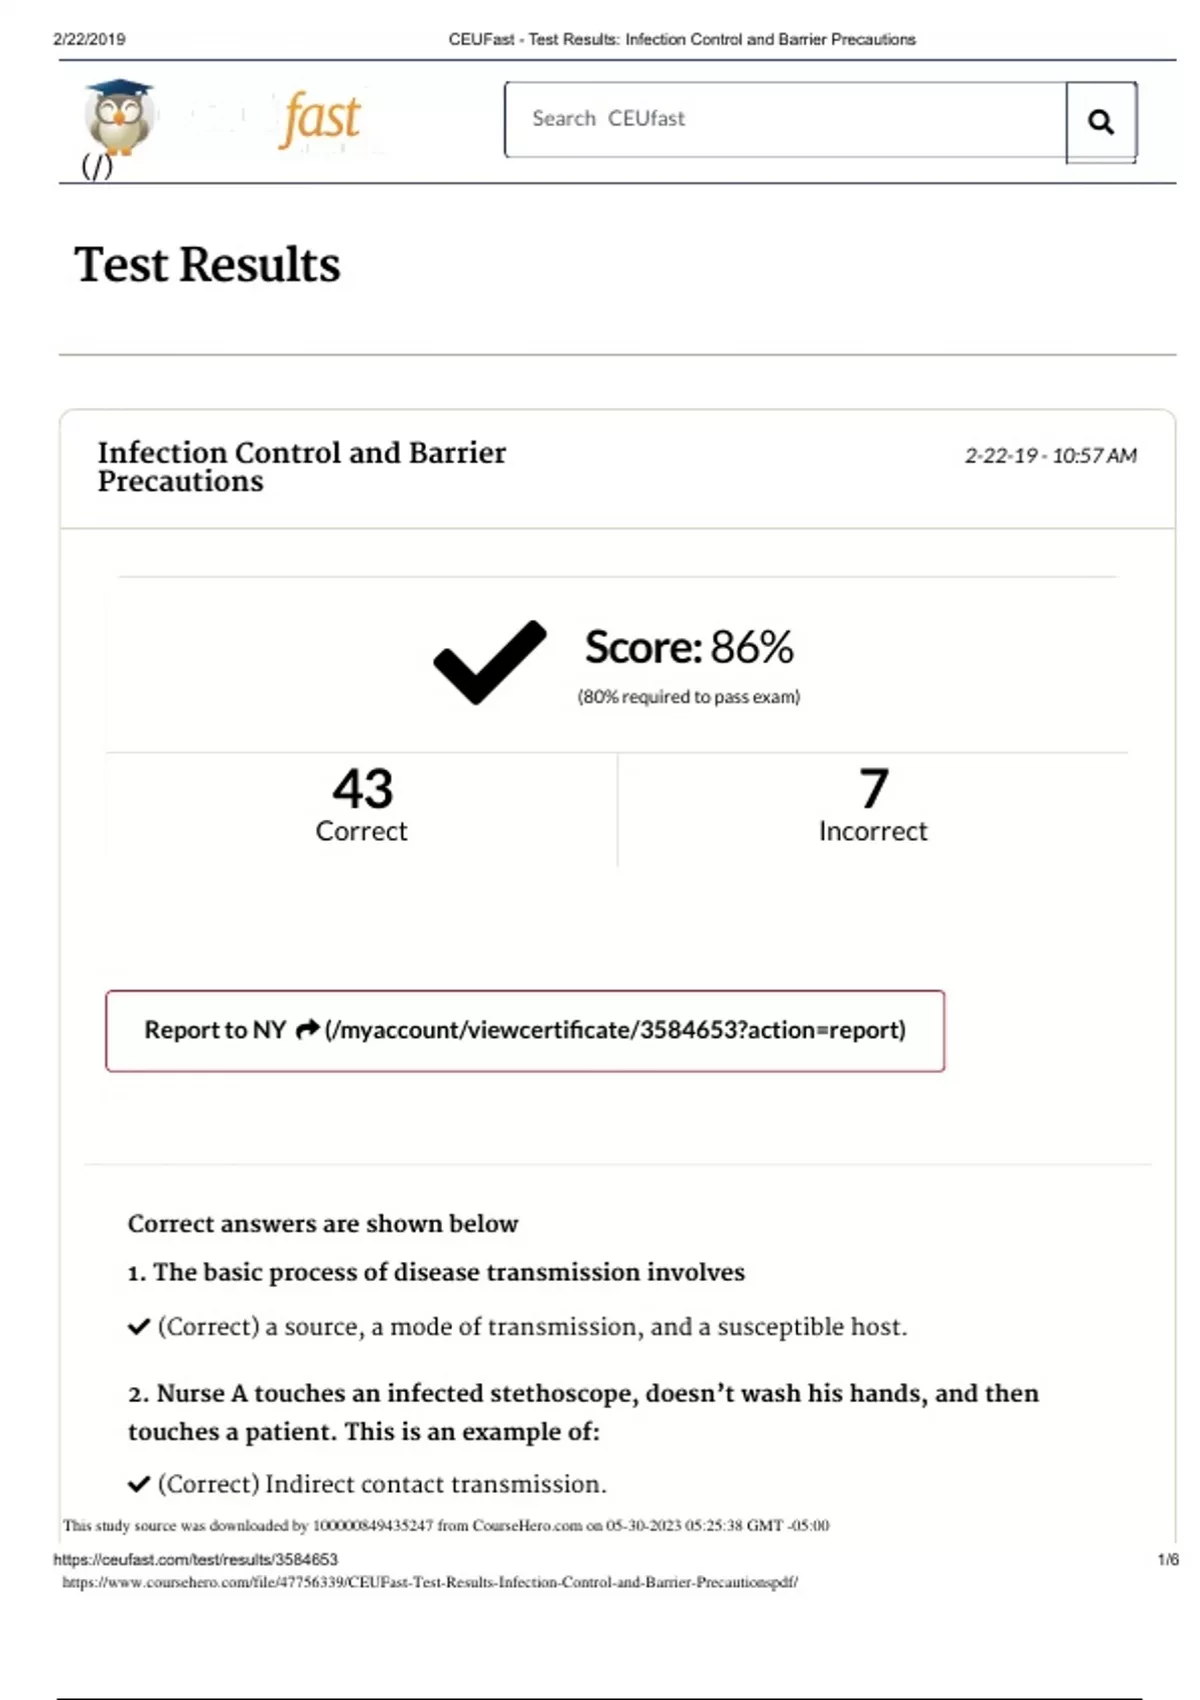Open the ceufast.com test results URL
Image resolution: width=1200 pixels, height=1700 pixels.
(196, 1559)
